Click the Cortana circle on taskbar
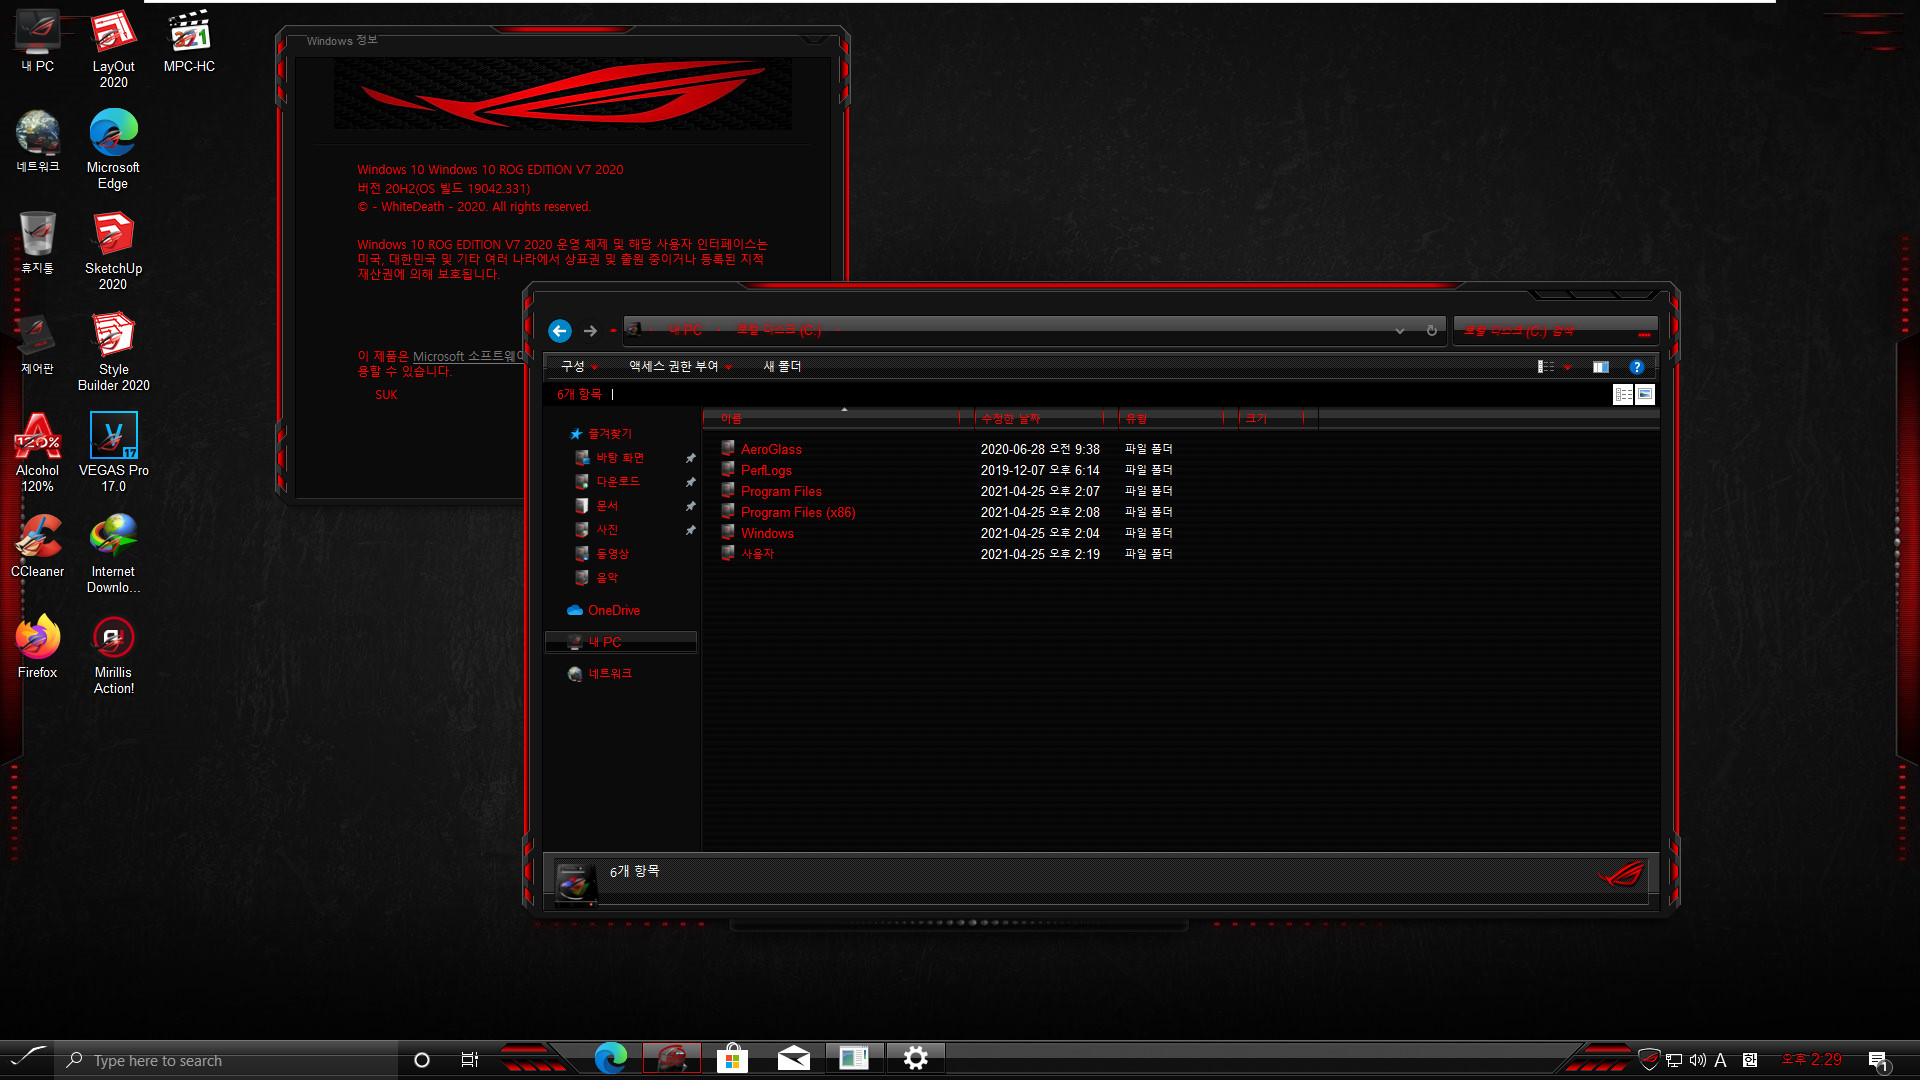 pos(422,1060)
